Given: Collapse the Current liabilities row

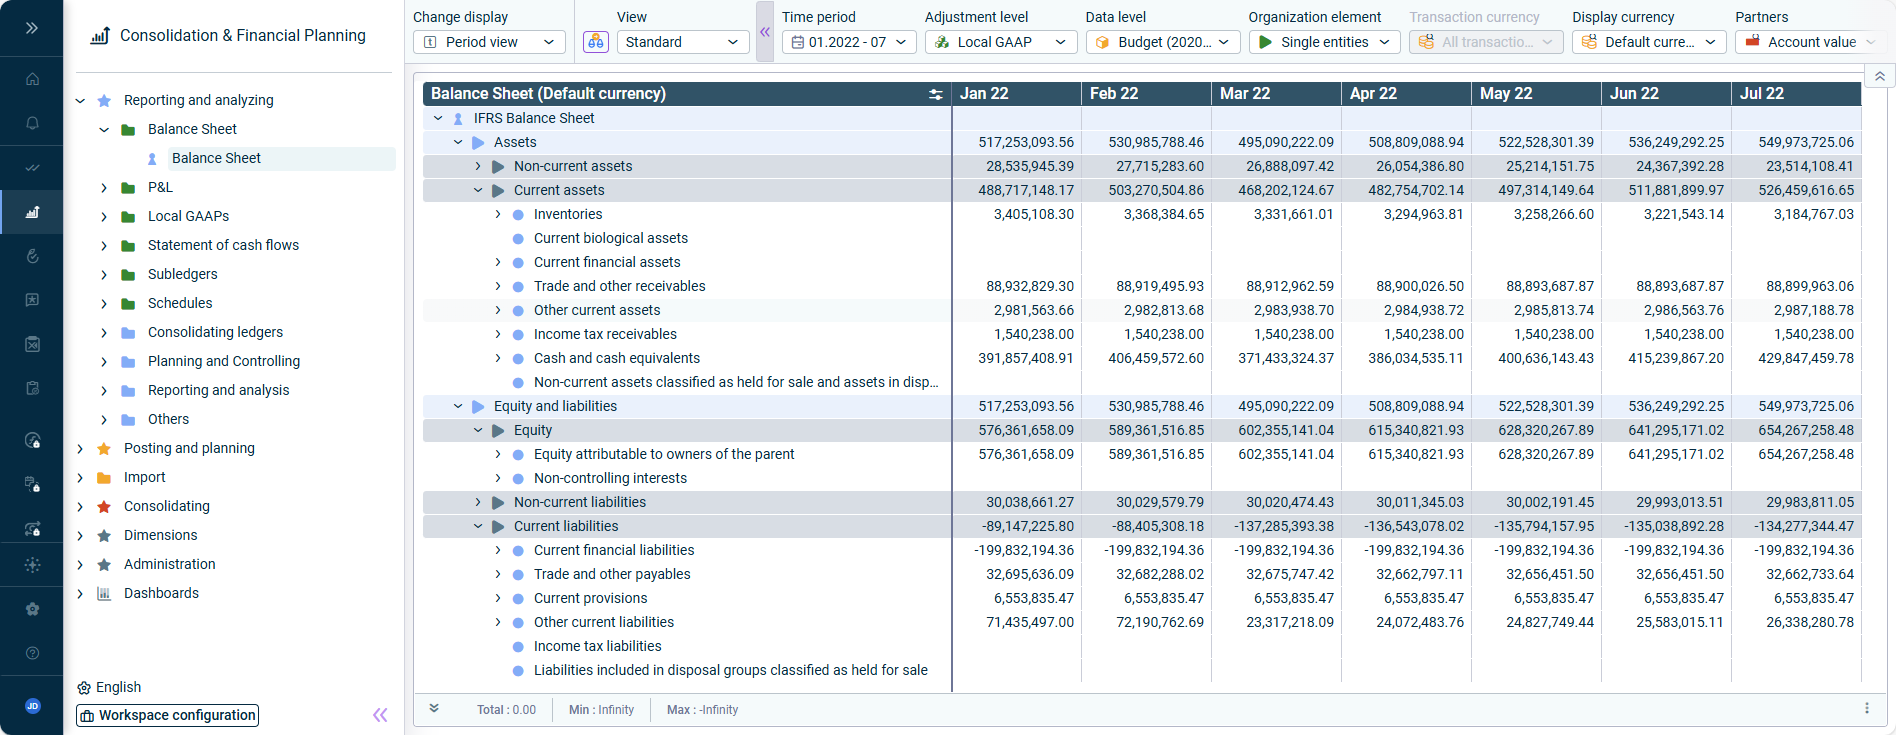Looking at the screenshot, I should pos(478,526).
